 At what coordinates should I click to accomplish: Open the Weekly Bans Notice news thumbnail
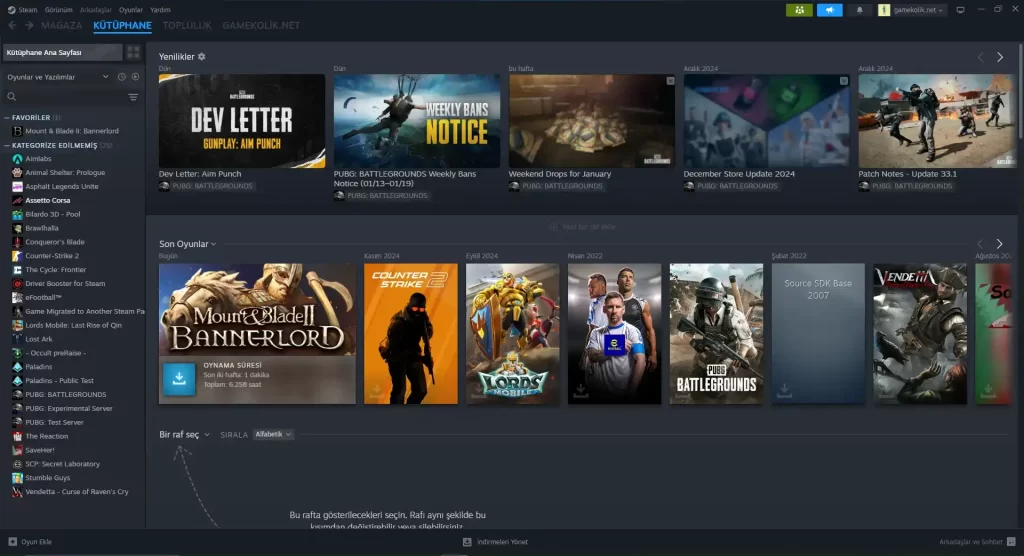pyautogui.click(x=417, y=121)
